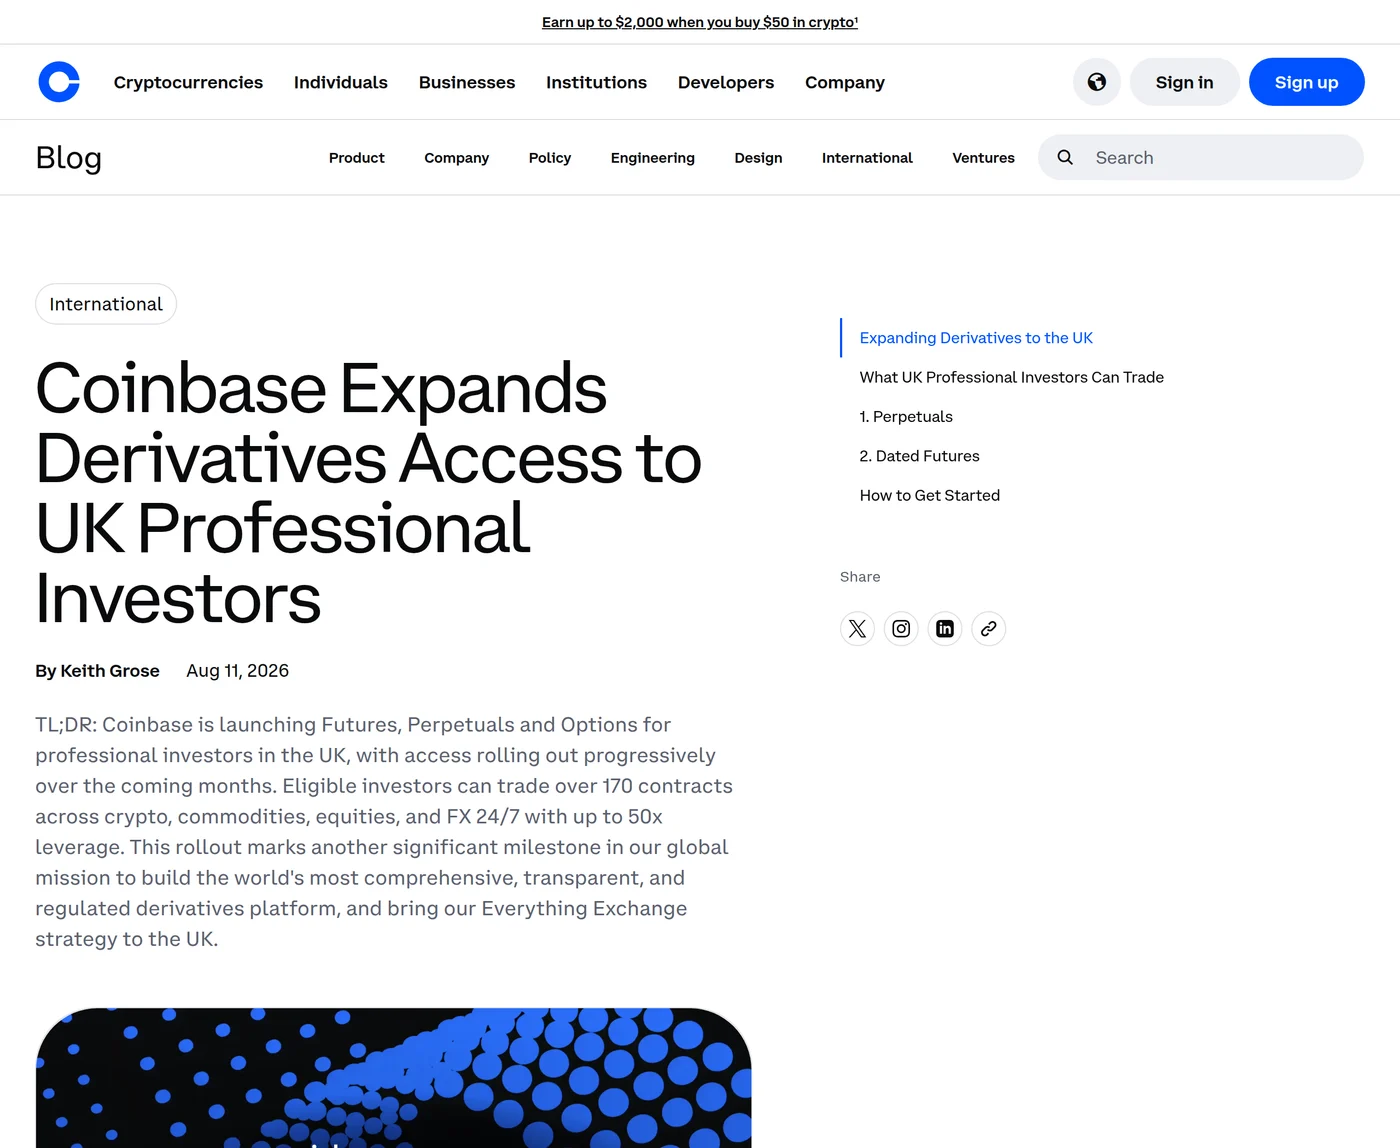This screenshot has height=1148, width=1400.
Task: Select the International blog category
Action: tap(867, 158)
